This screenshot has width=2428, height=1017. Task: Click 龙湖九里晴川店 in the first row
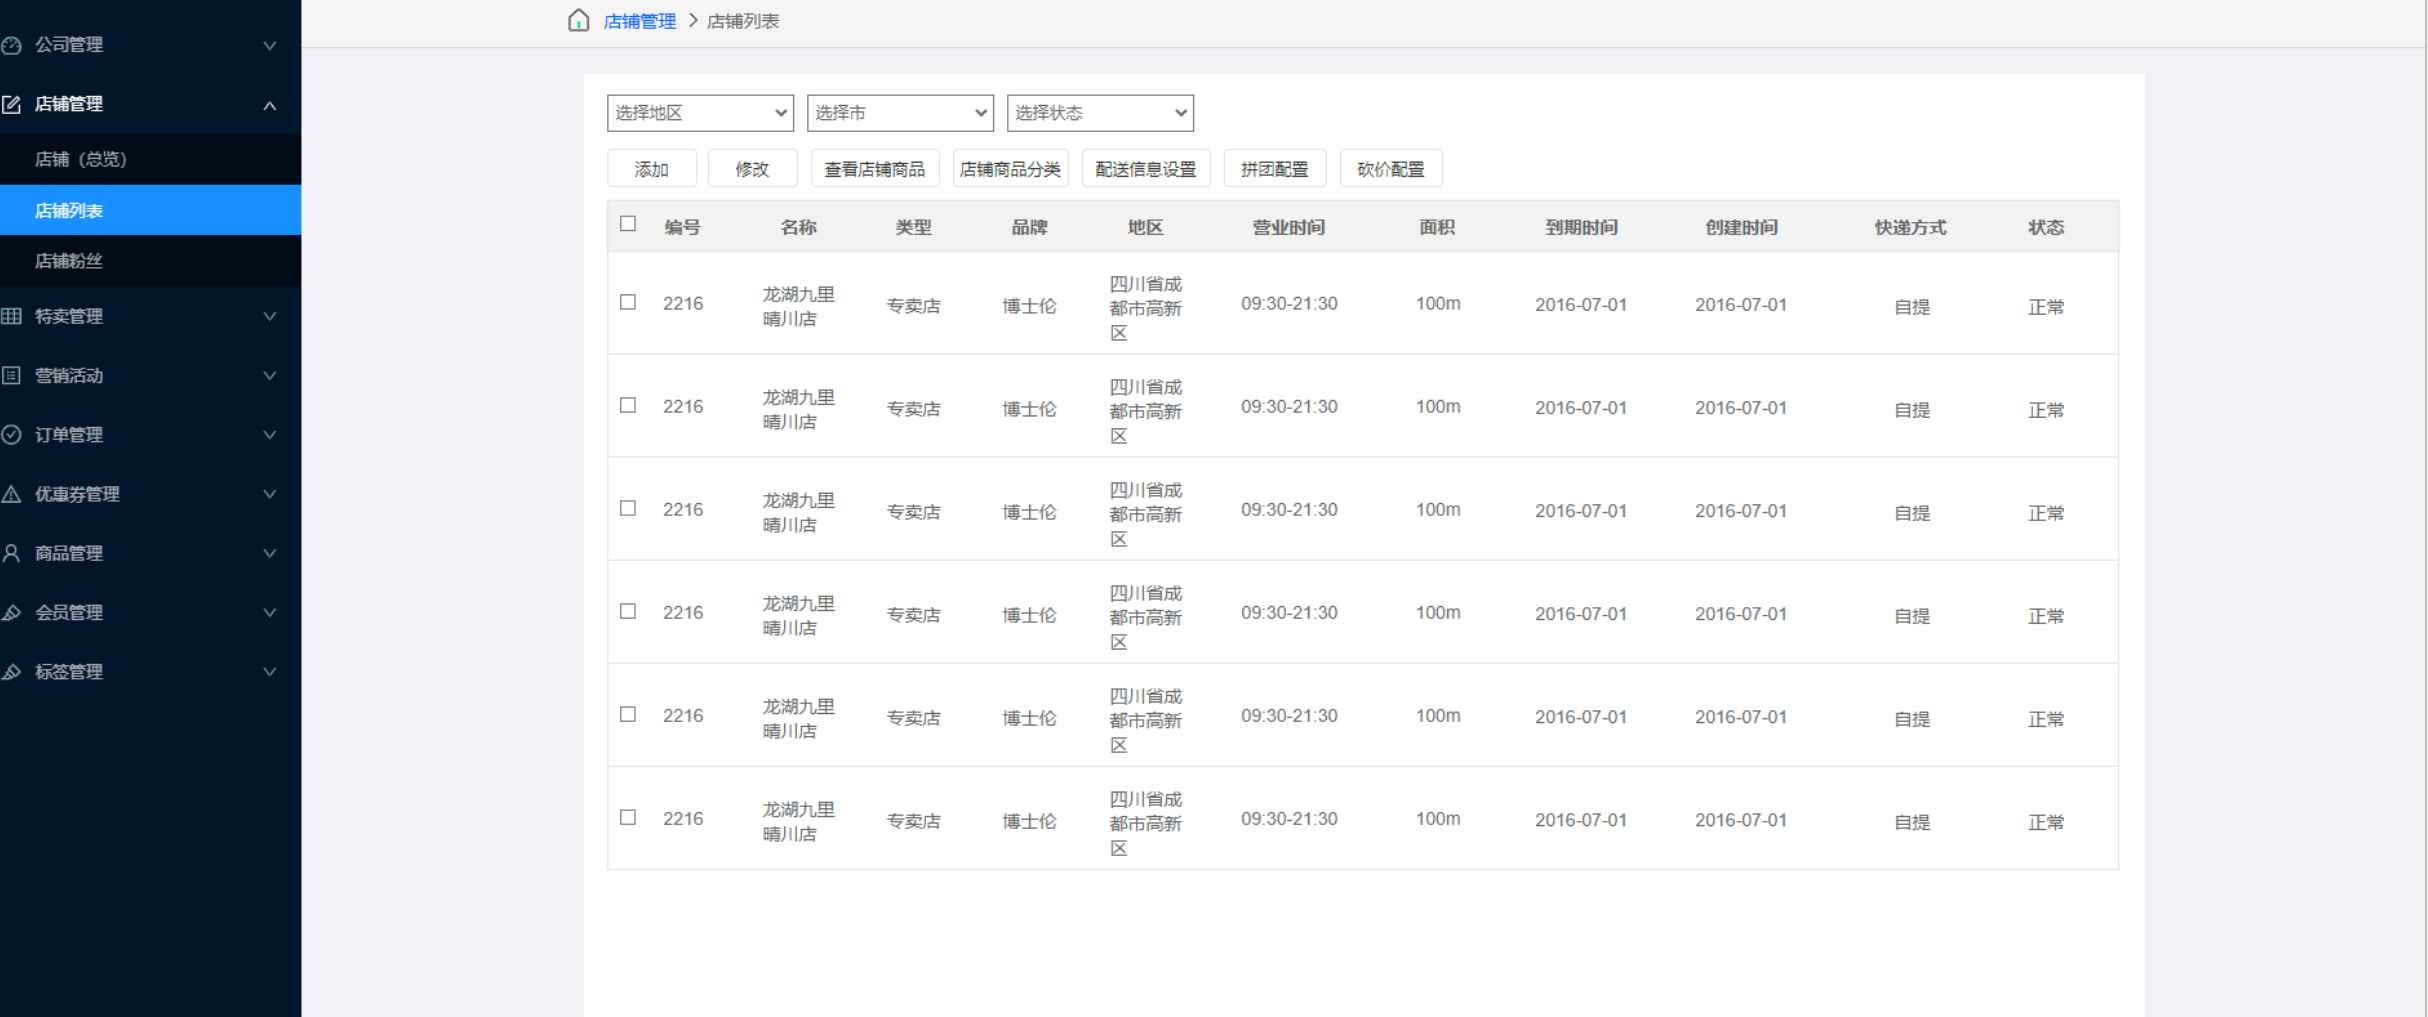[x=798, y=306]
